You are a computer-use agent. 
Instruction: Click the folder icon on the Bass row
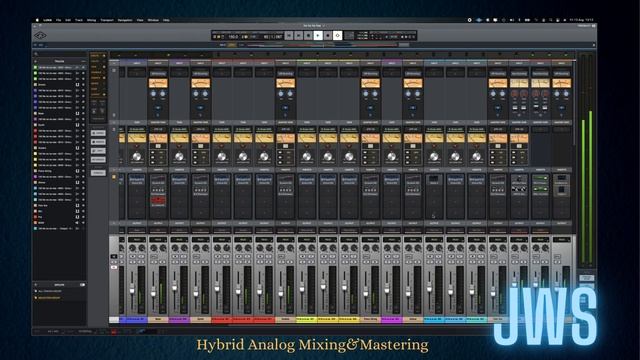click(x=78, y=113)
